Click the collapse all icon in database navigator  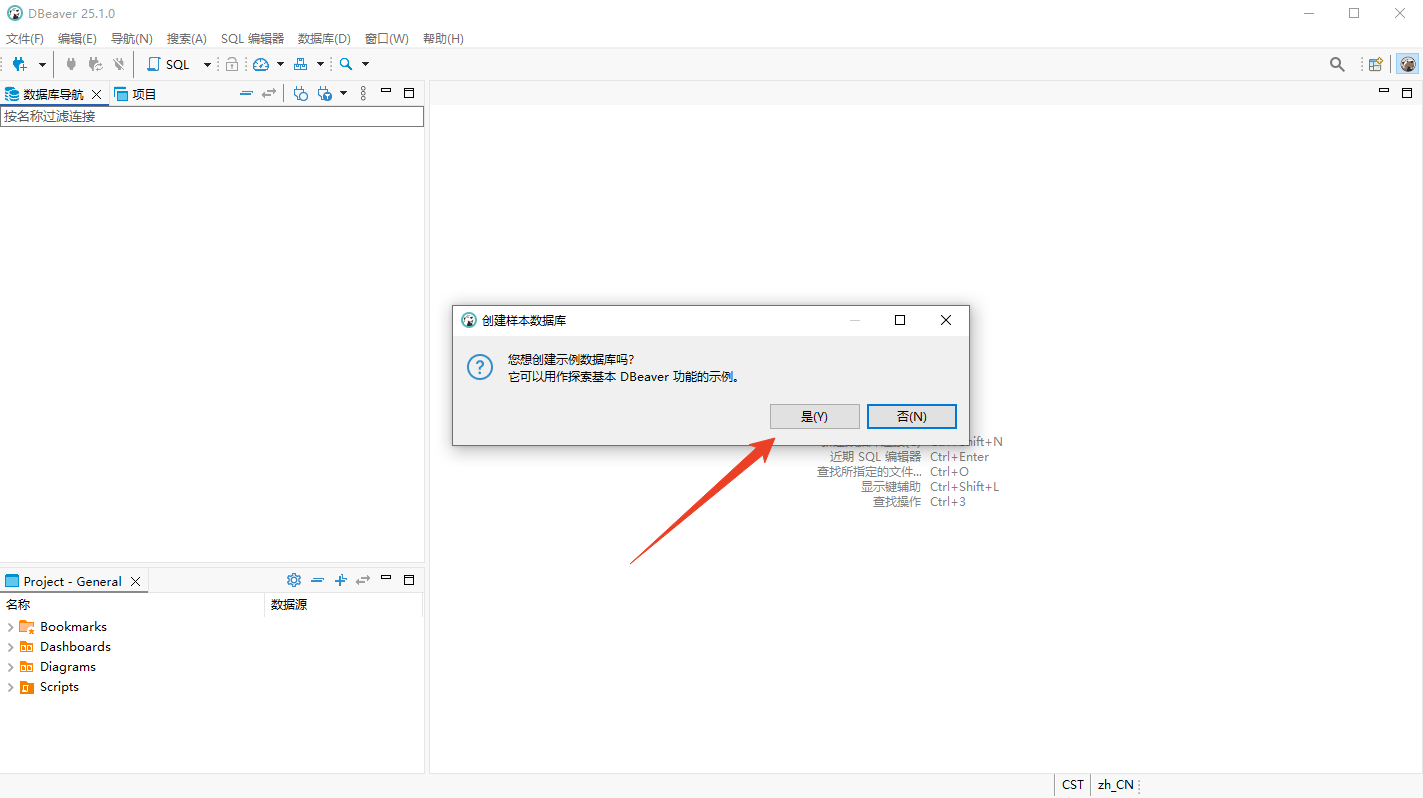[246, 93]
